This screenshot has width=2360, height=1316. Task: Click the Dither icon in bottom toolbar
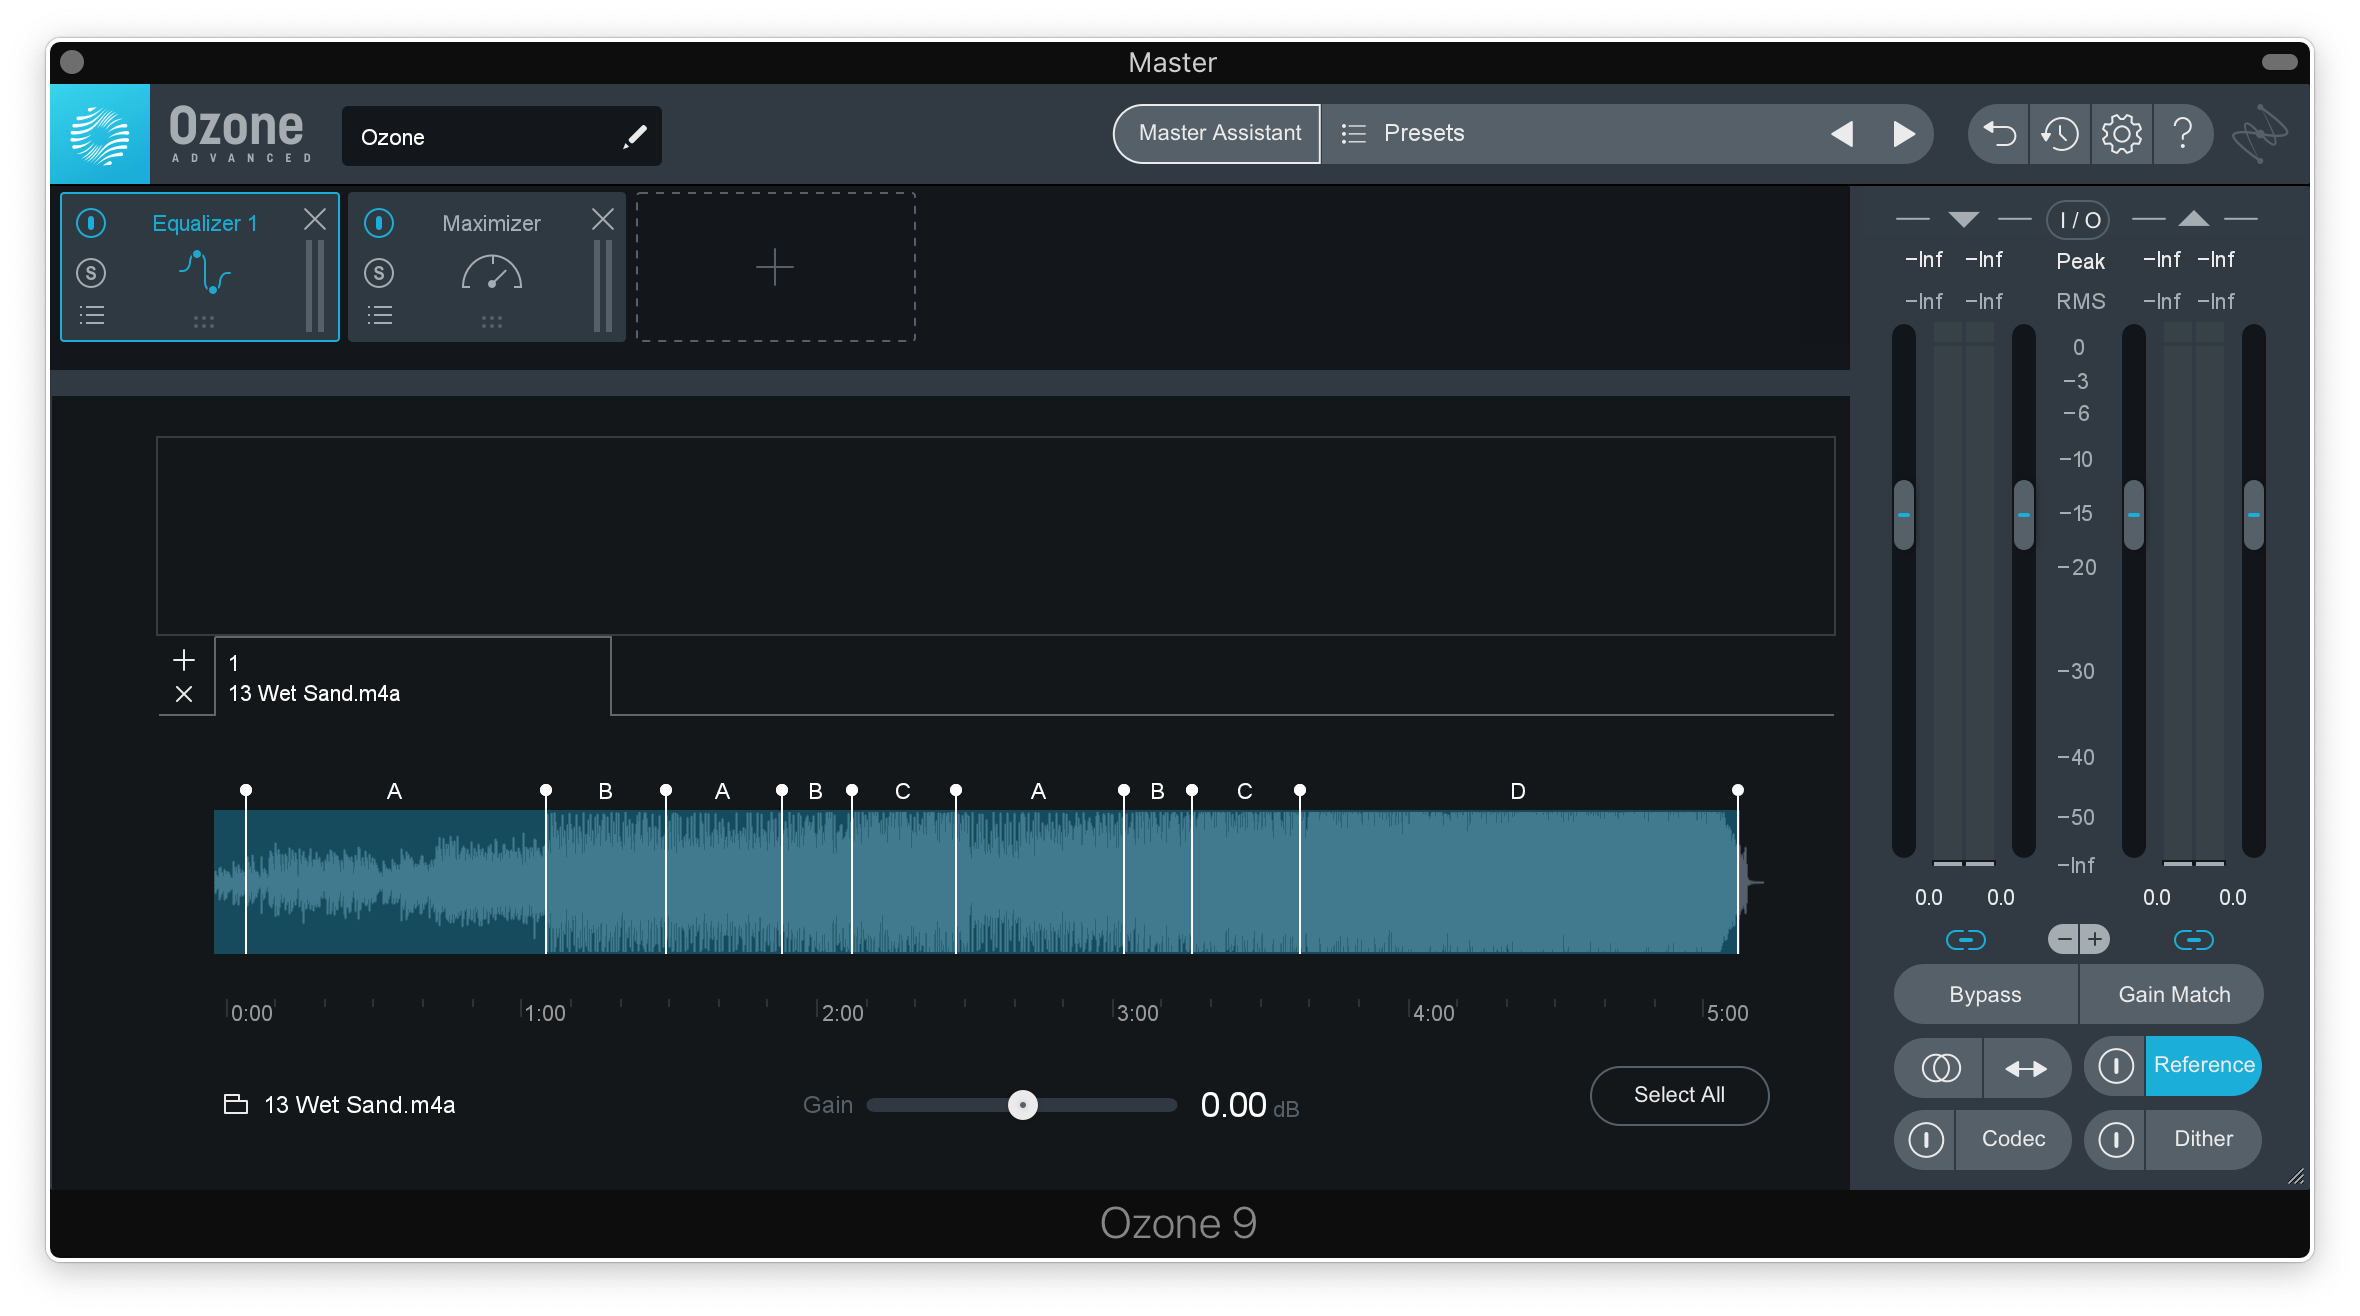pos(2115,1139)
